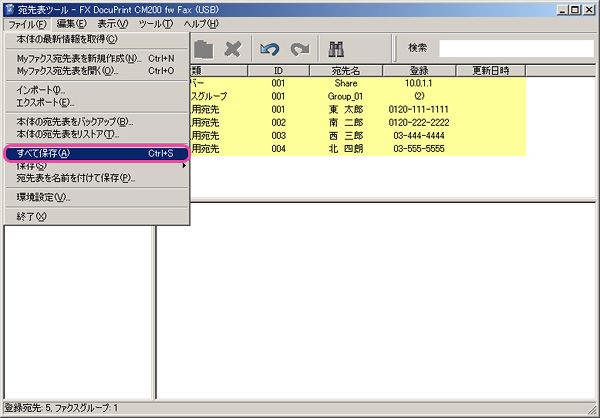This screenshot has width=600, height=418.
Task: Click the redo arrow icon
Action: click(x=299, y=48)
